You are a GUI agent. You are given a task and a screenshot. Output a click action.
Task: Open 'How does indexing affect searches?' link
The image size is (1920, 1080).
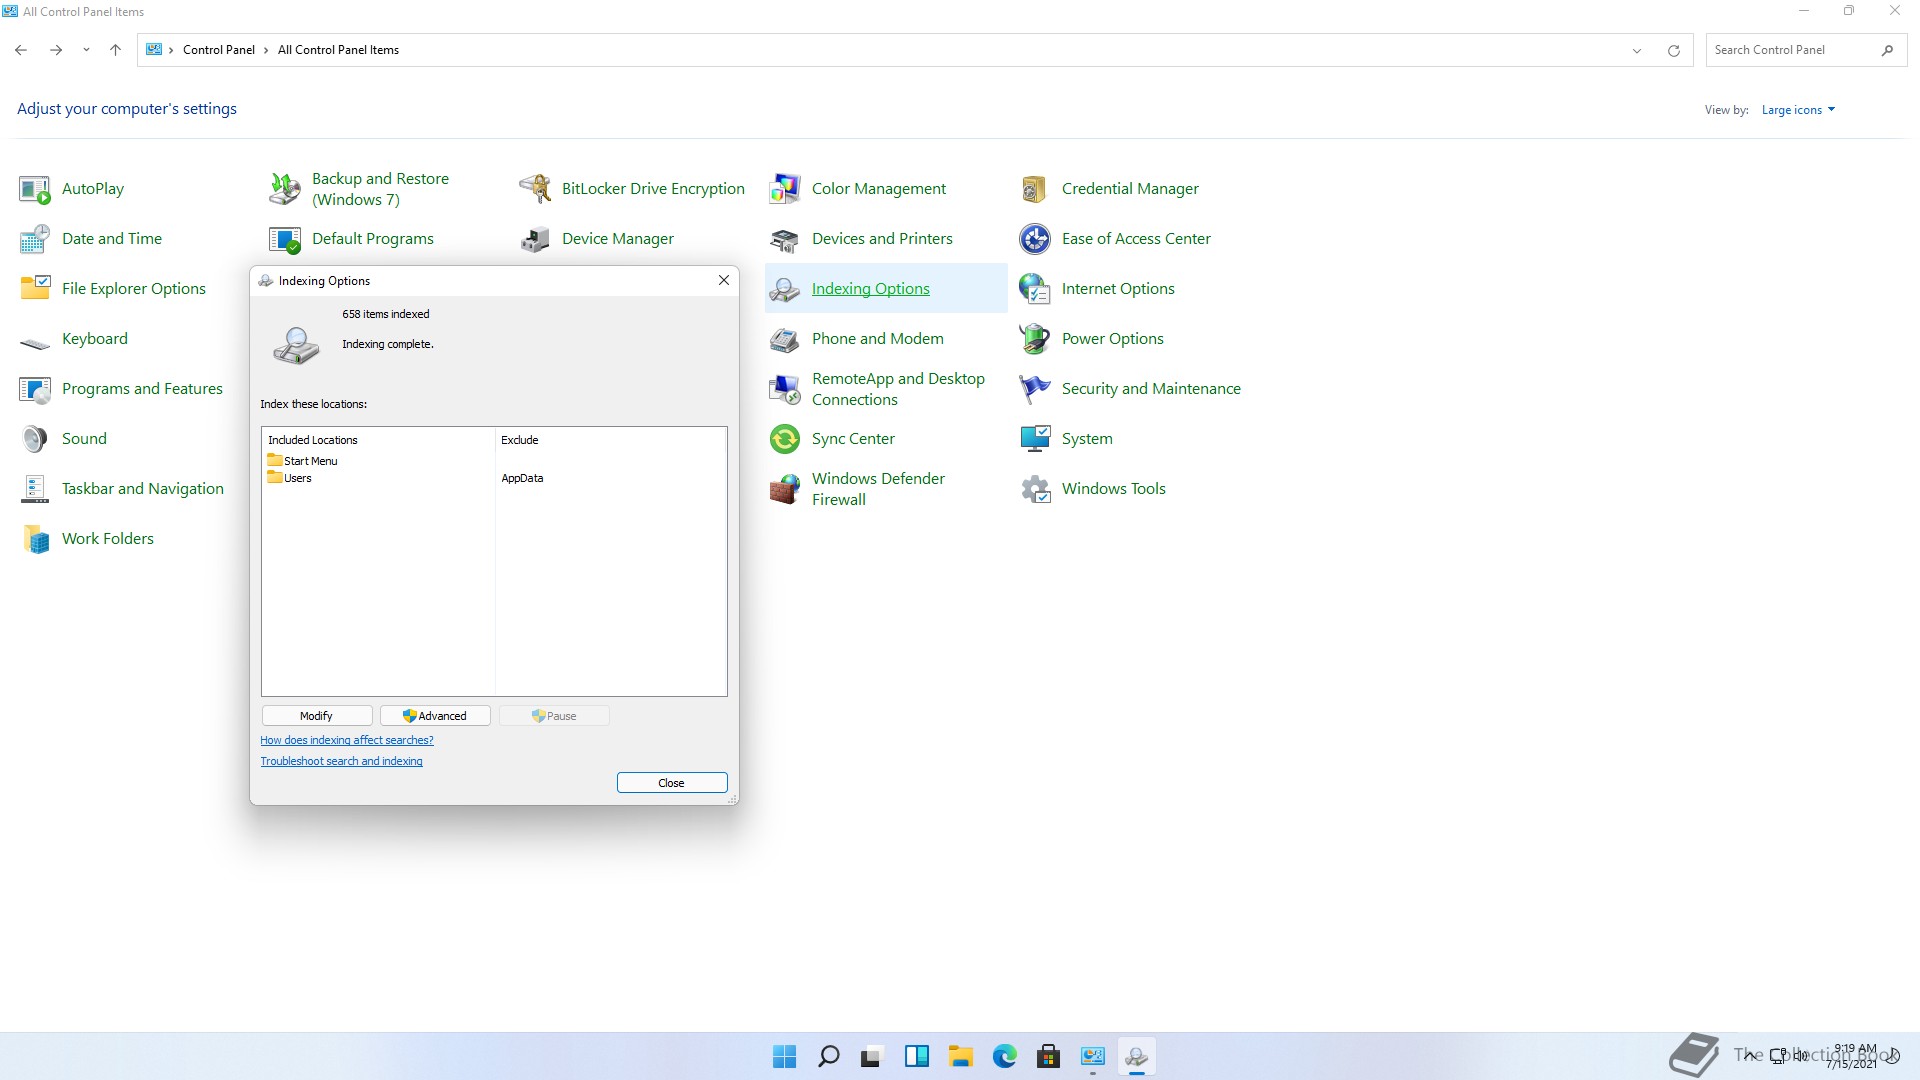point(346,740)
